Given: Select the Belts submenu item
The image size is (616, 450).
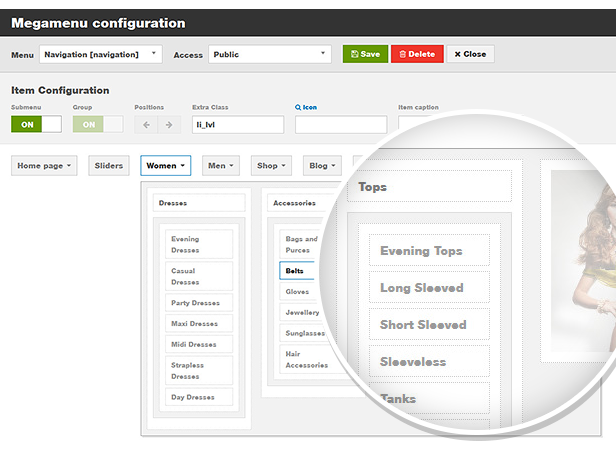Looking at the screenshot, I should [296, 270].
